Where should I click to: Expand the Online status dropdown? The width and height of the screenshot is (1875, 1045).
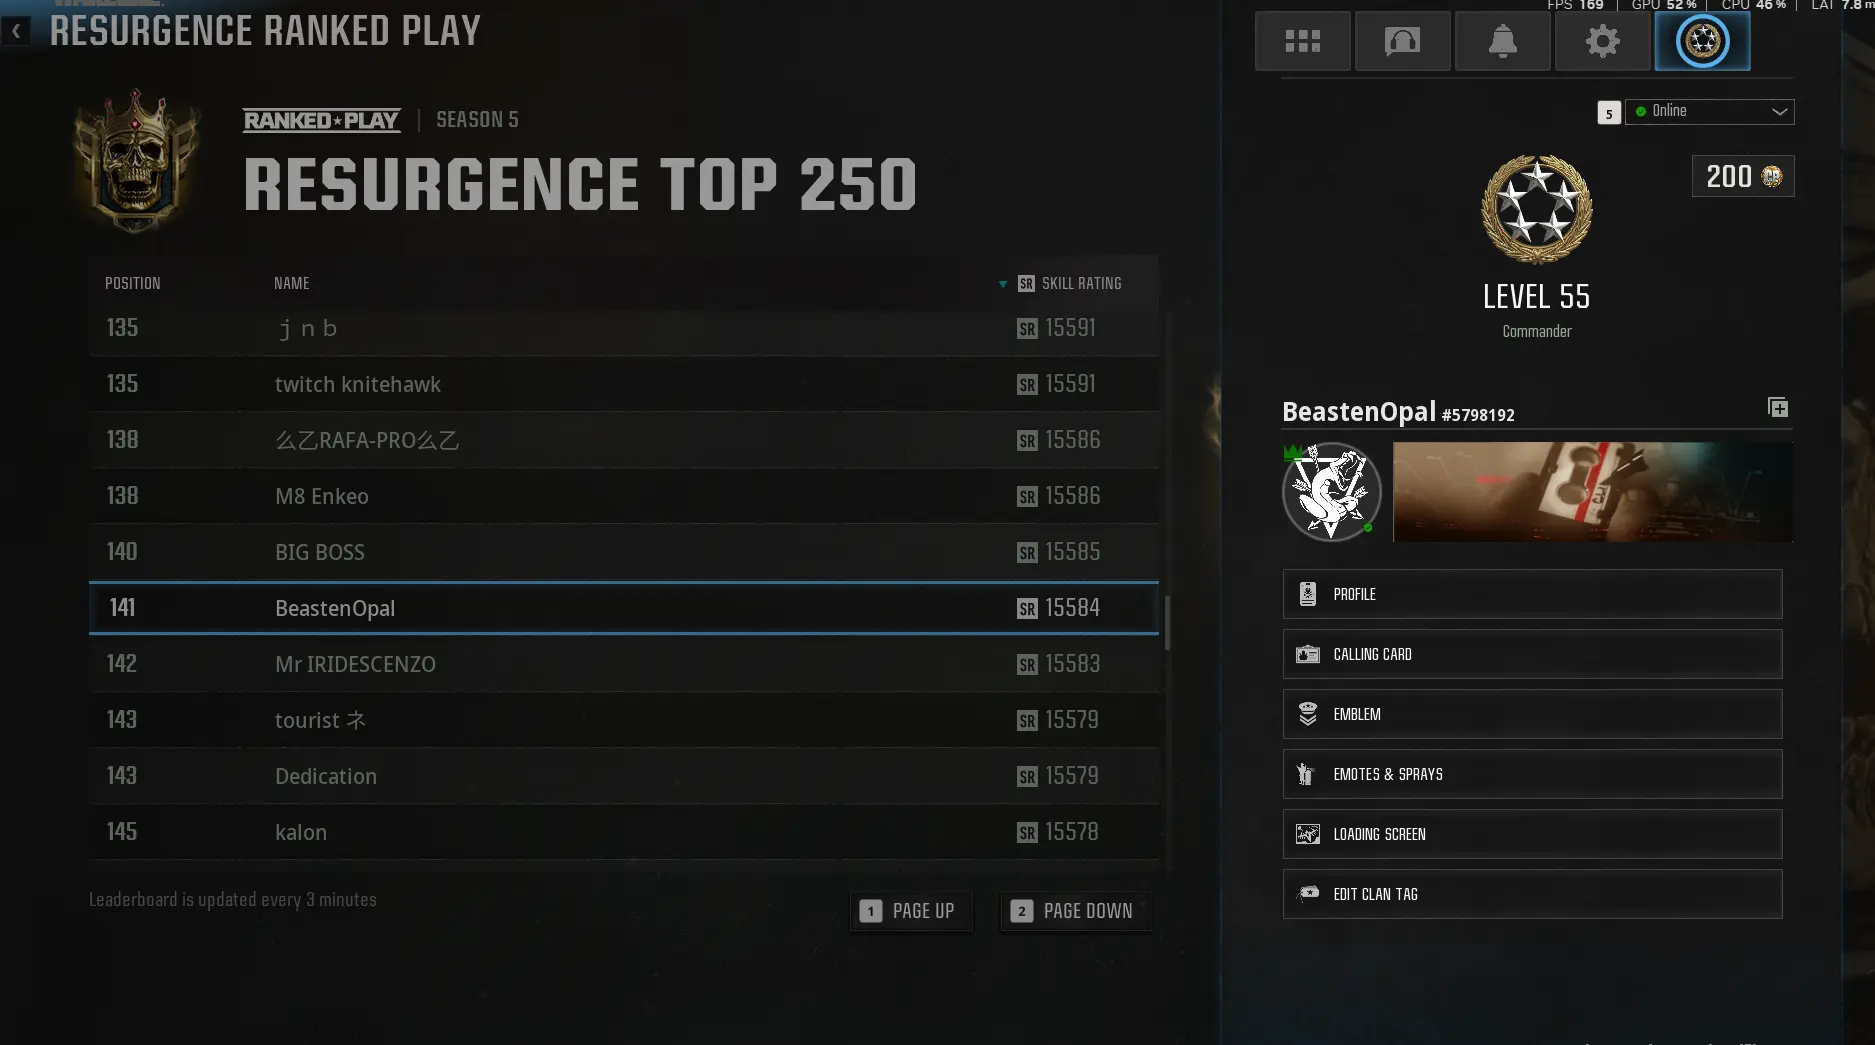tap(1709, 111)
